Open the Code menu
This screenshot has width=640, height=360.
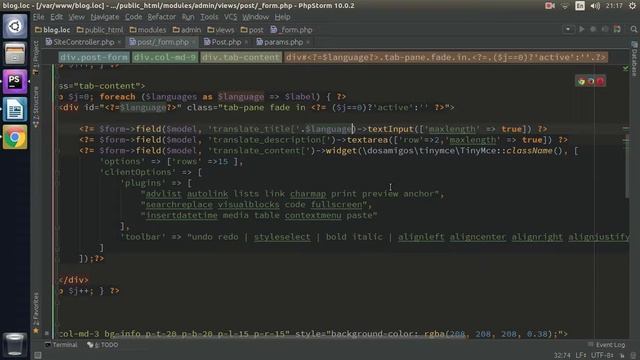pyautogui.click(x=133, y=17)
